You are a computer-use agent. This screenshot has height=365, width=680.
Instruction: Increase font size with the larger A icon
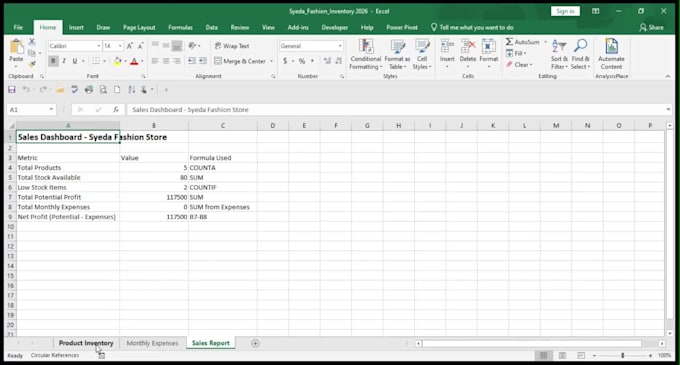[x=129, y=46]
